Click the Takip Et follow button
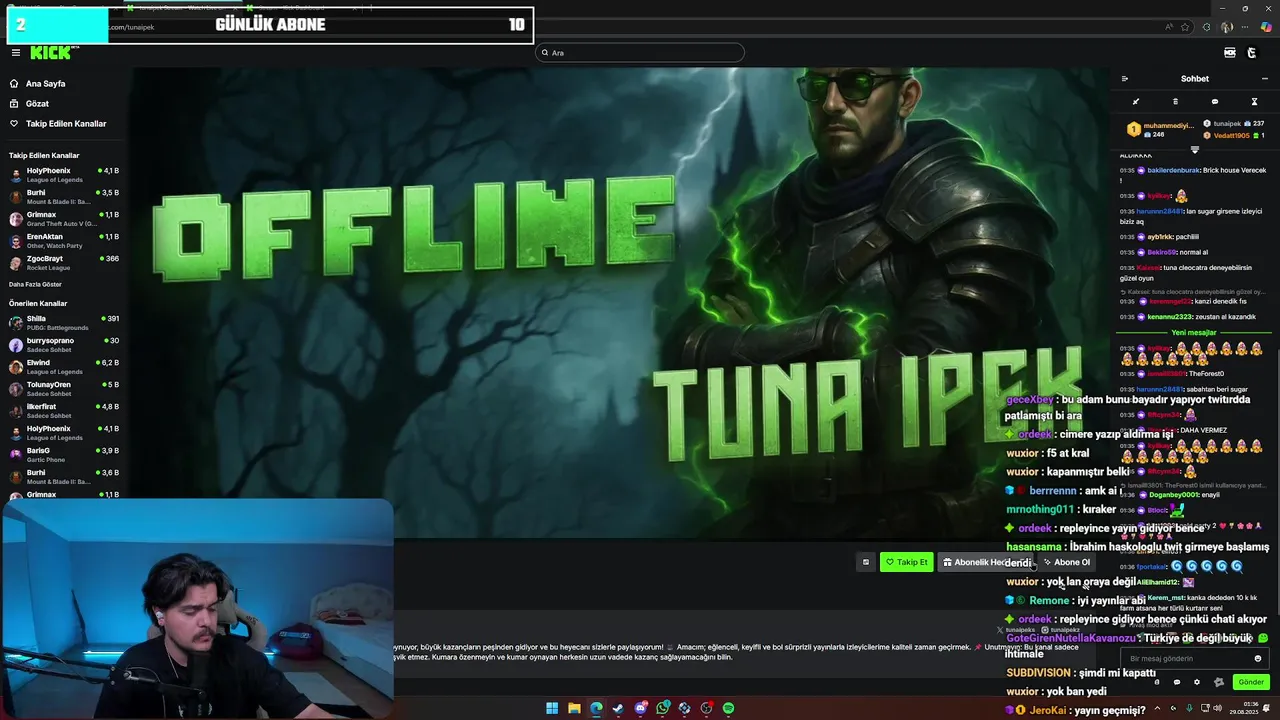This screenshot has height=720, width=1280. [x=906, y=562]
